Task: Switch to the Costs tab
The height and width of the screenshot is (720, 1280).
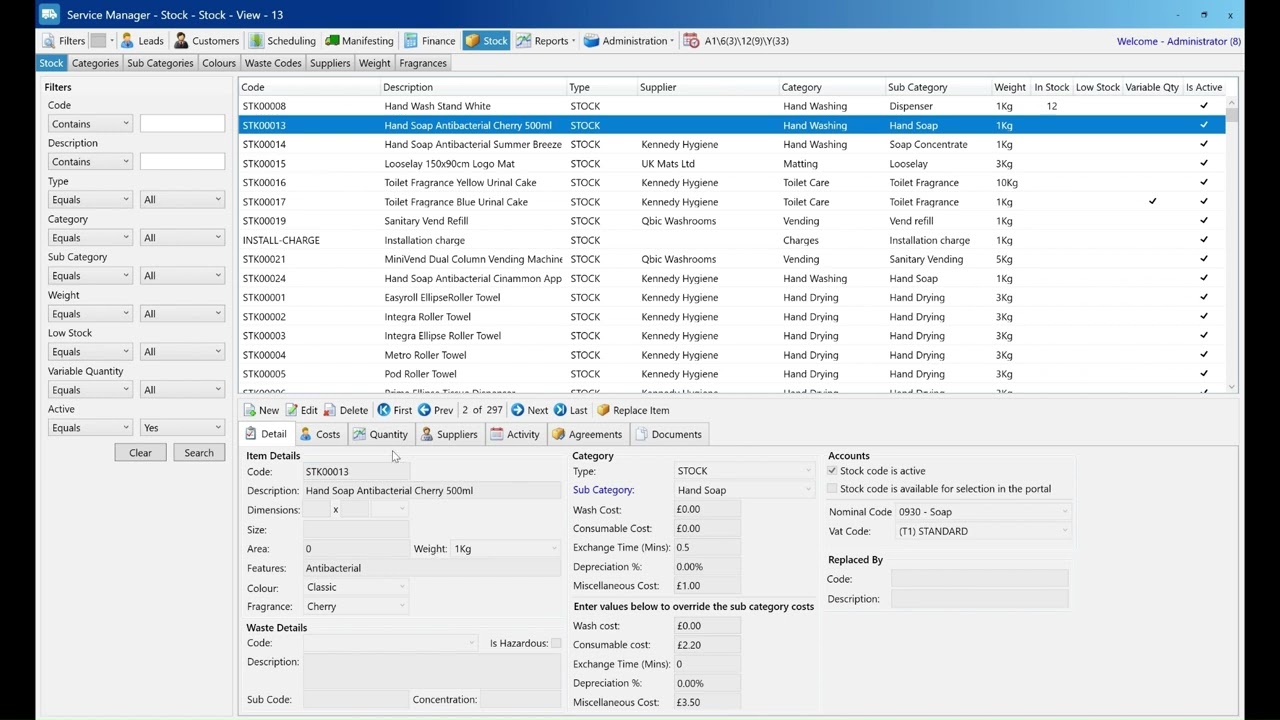Action: coord(319,434)
